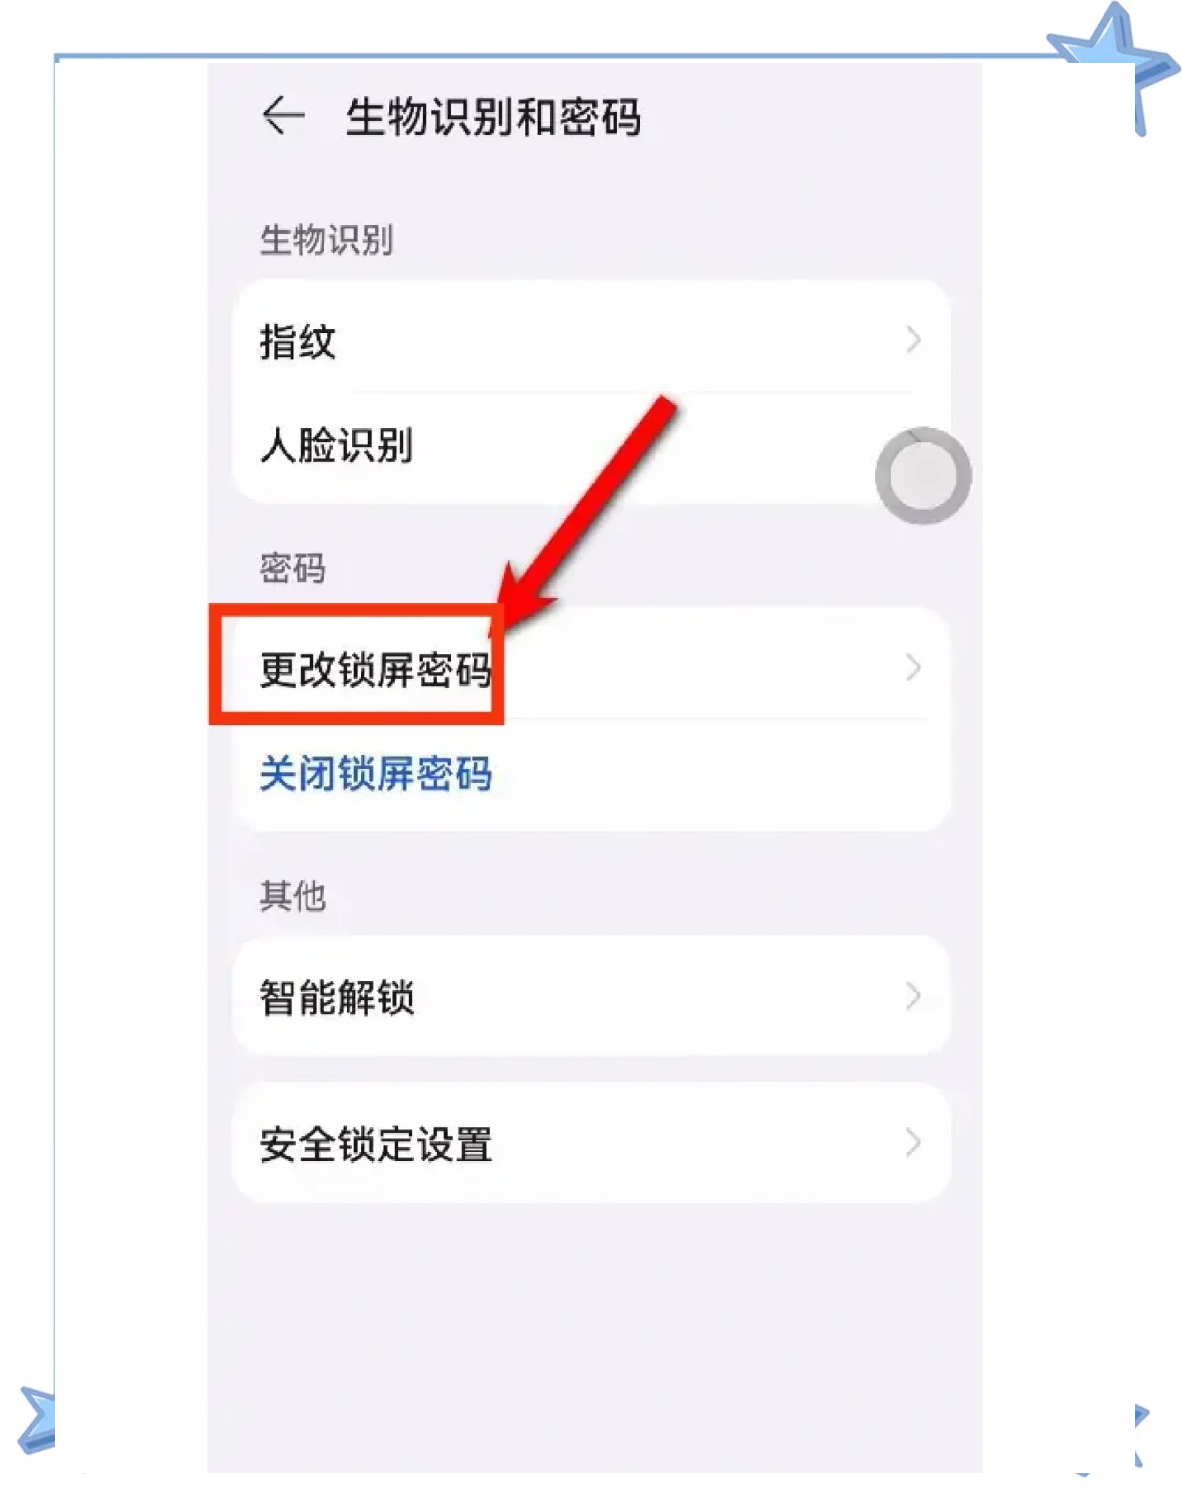Select 更改锁屏密码 to change password
This screenshot has width=1182, height=1494.
(374, 669)
